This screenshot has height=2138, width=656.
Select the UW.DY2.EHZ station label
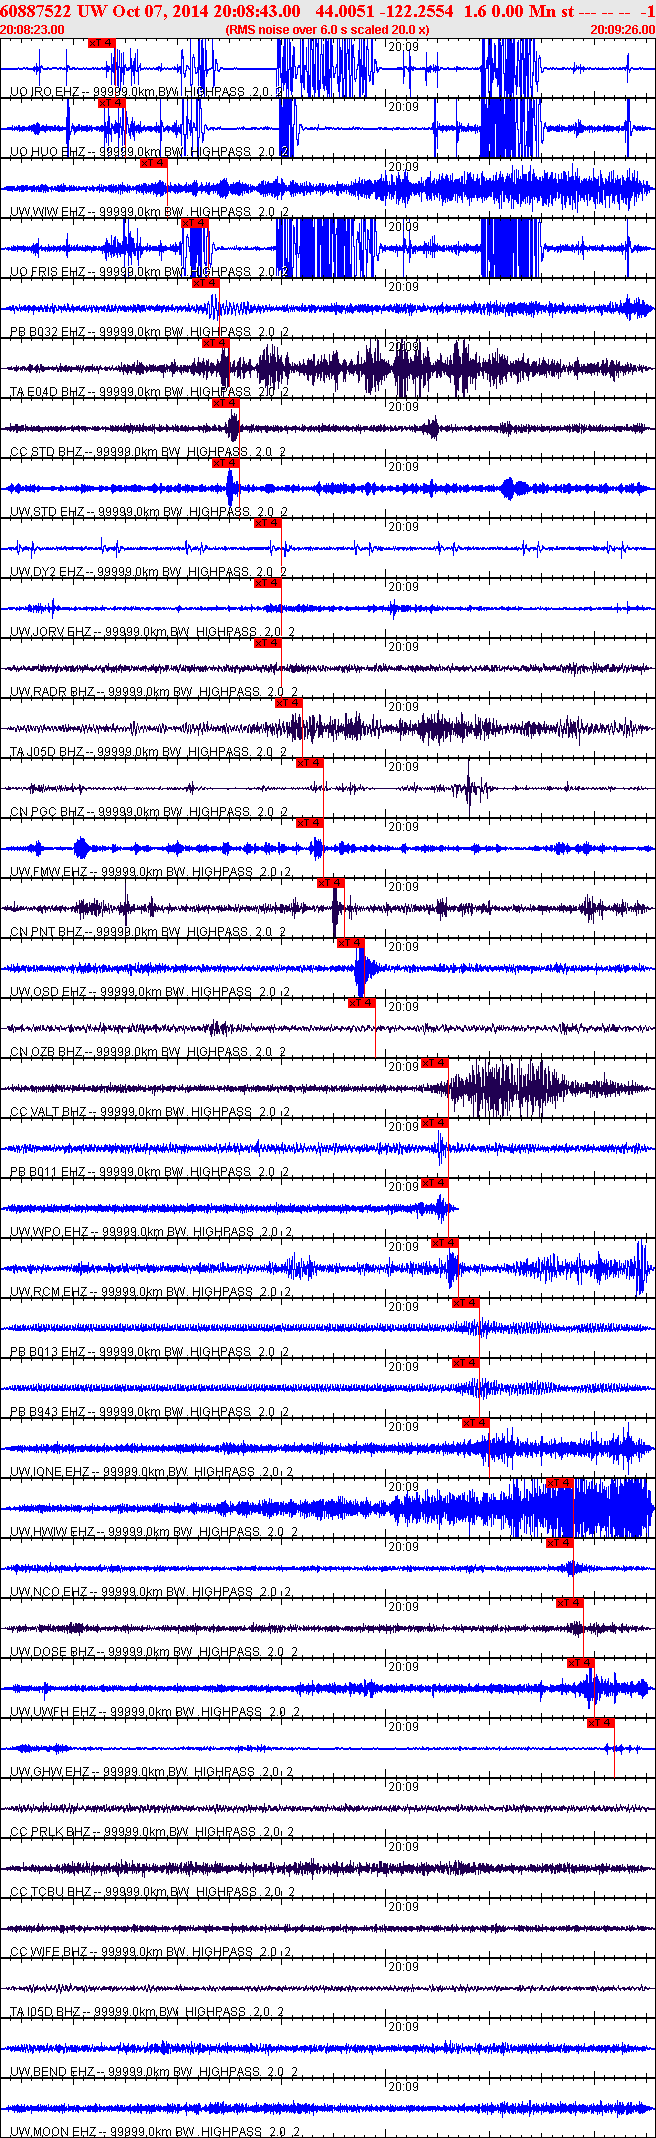tap(149, 572)
